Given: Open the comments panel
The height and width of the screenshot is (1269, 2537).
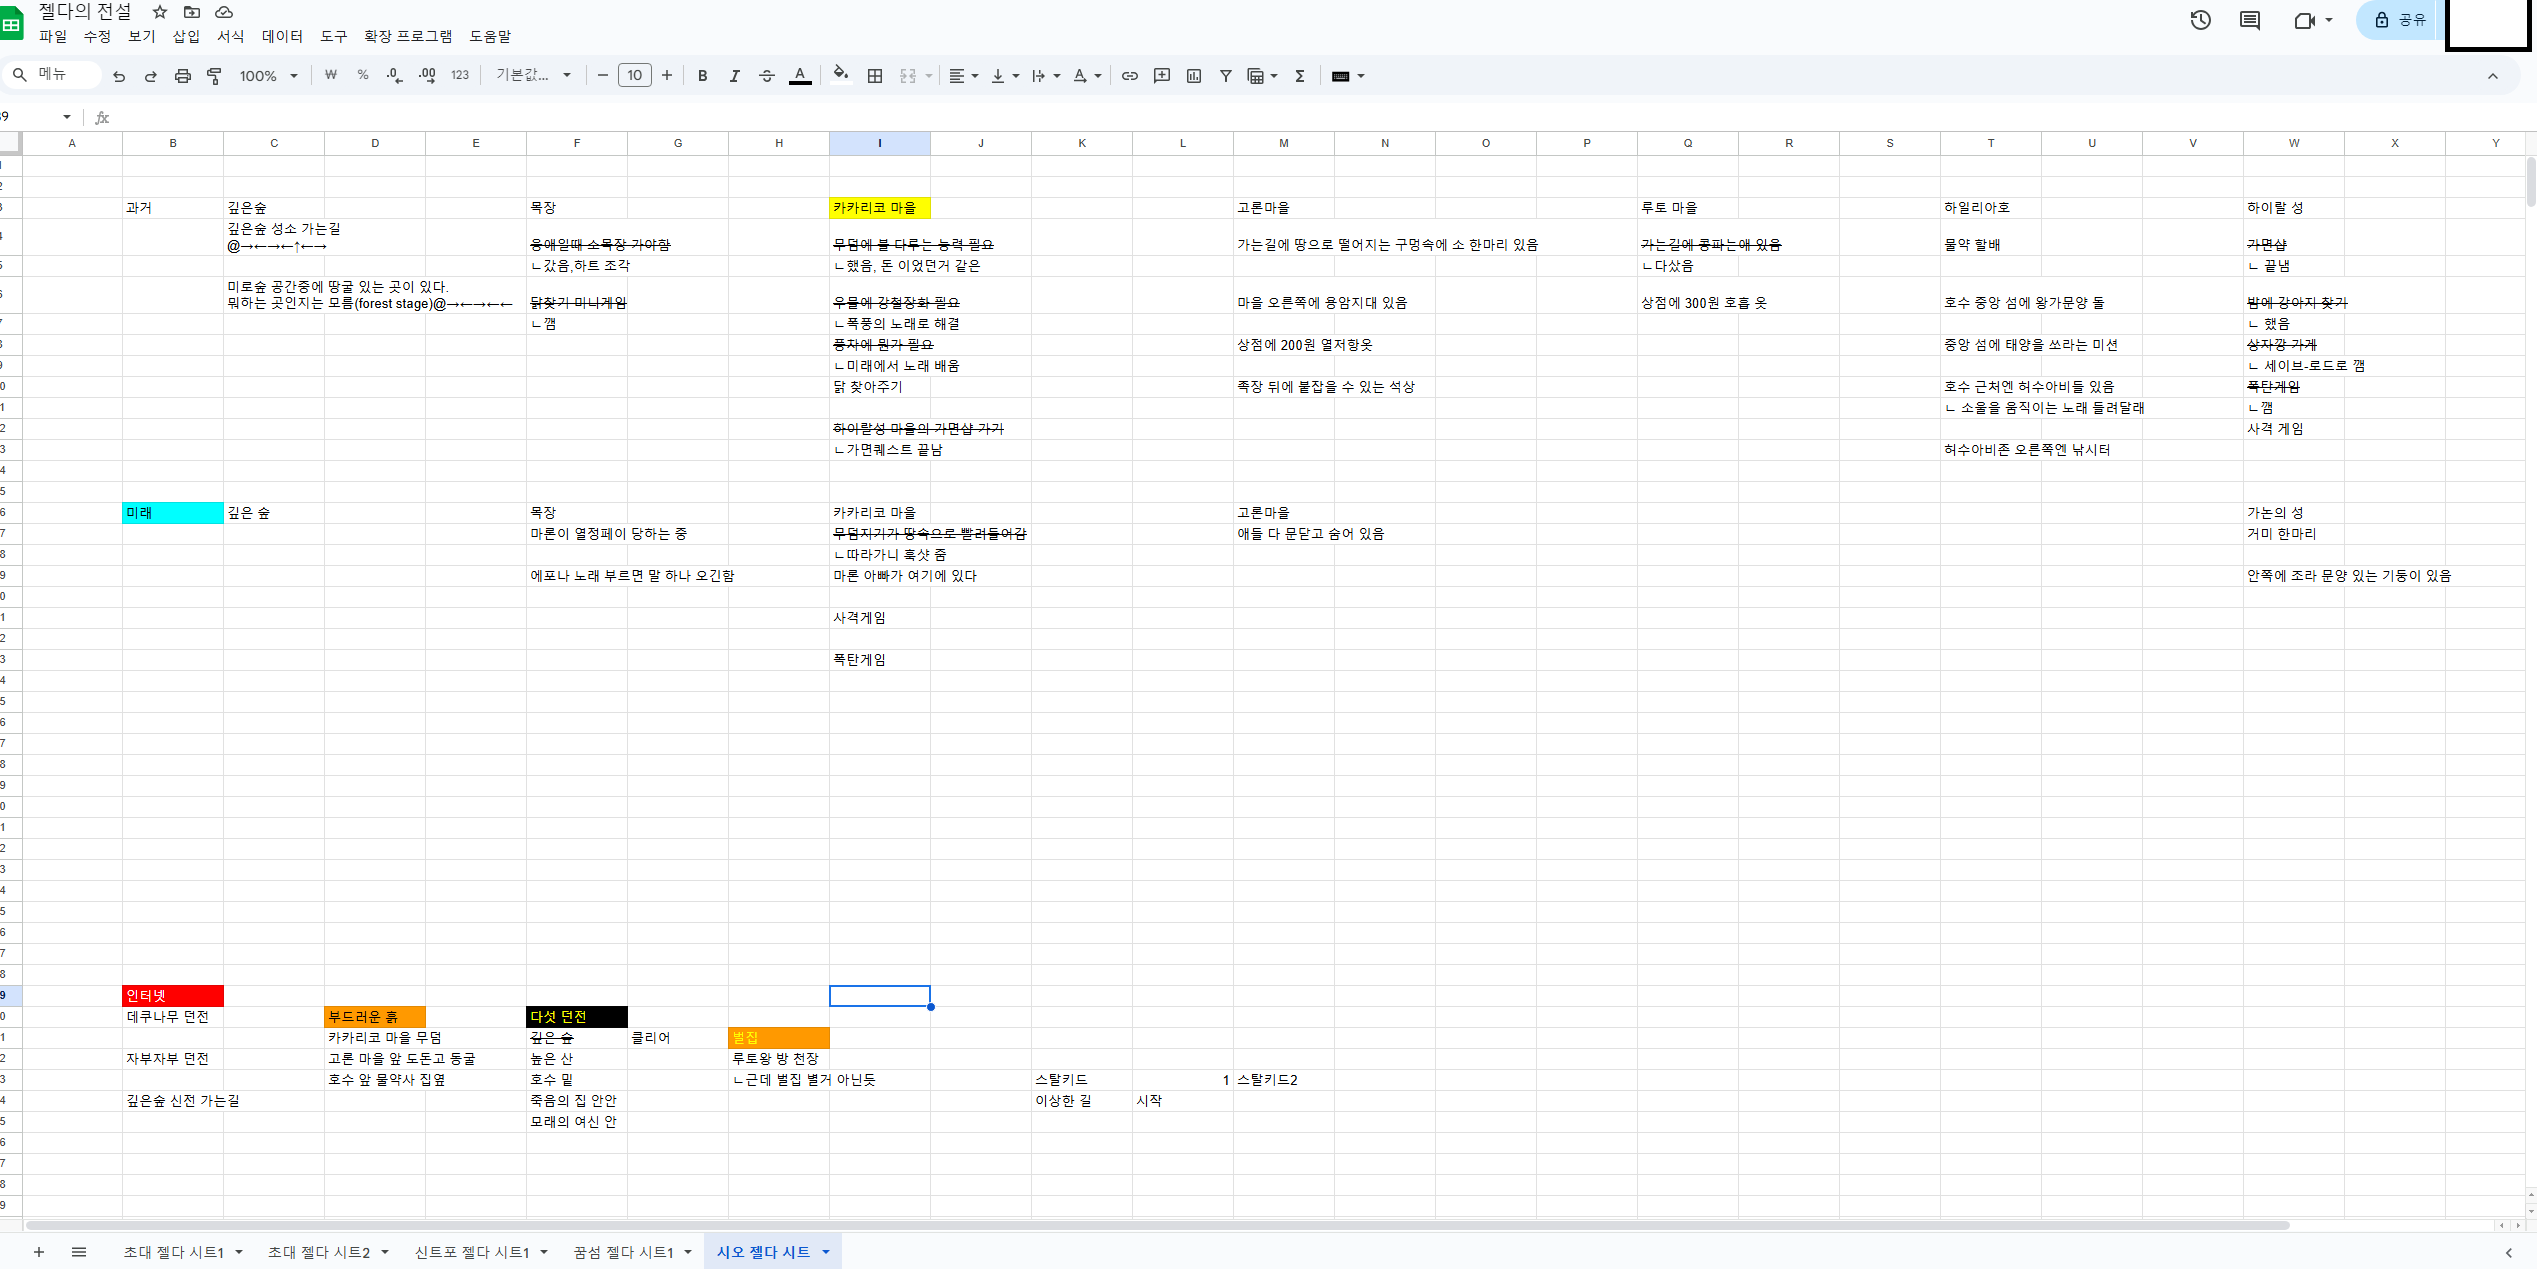Looking at the screenshot, I should point(2250,20).
